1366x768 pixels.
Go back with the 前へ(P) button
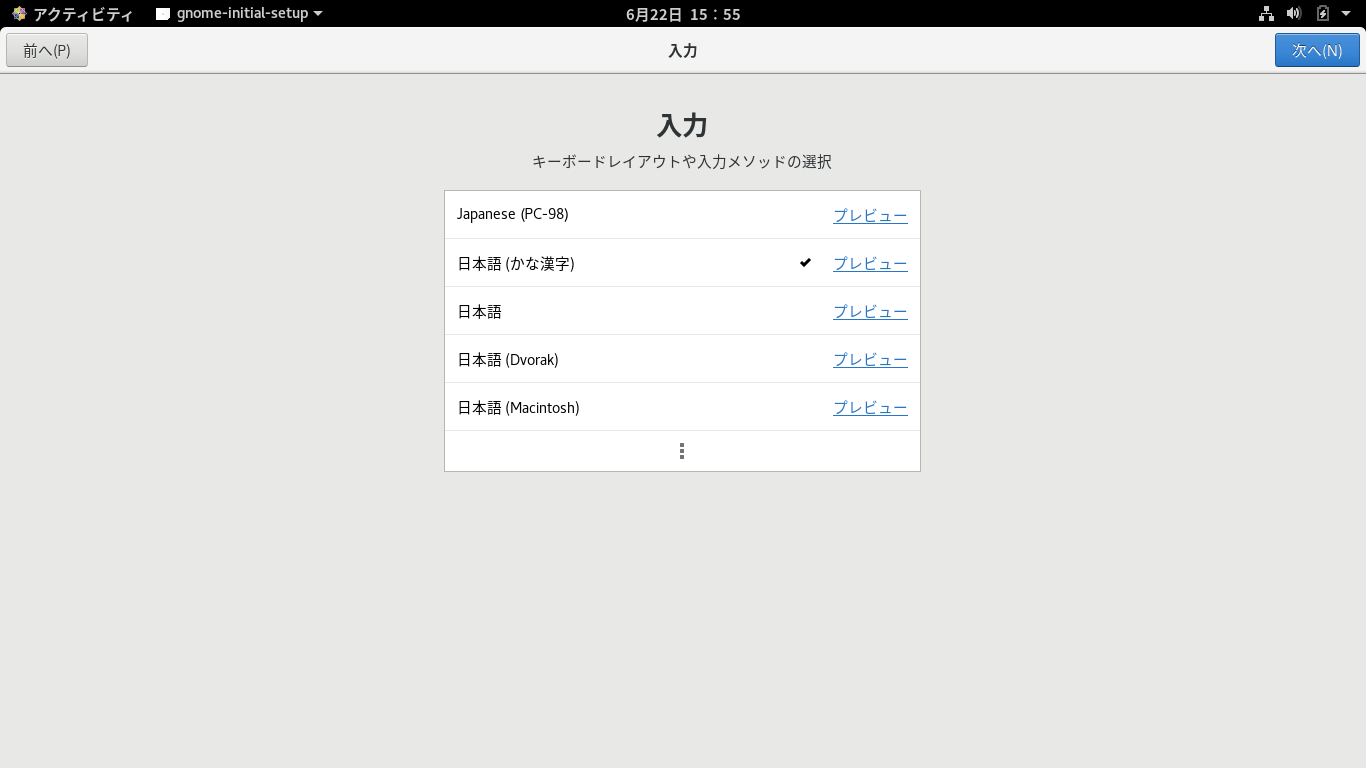(47, 50)
